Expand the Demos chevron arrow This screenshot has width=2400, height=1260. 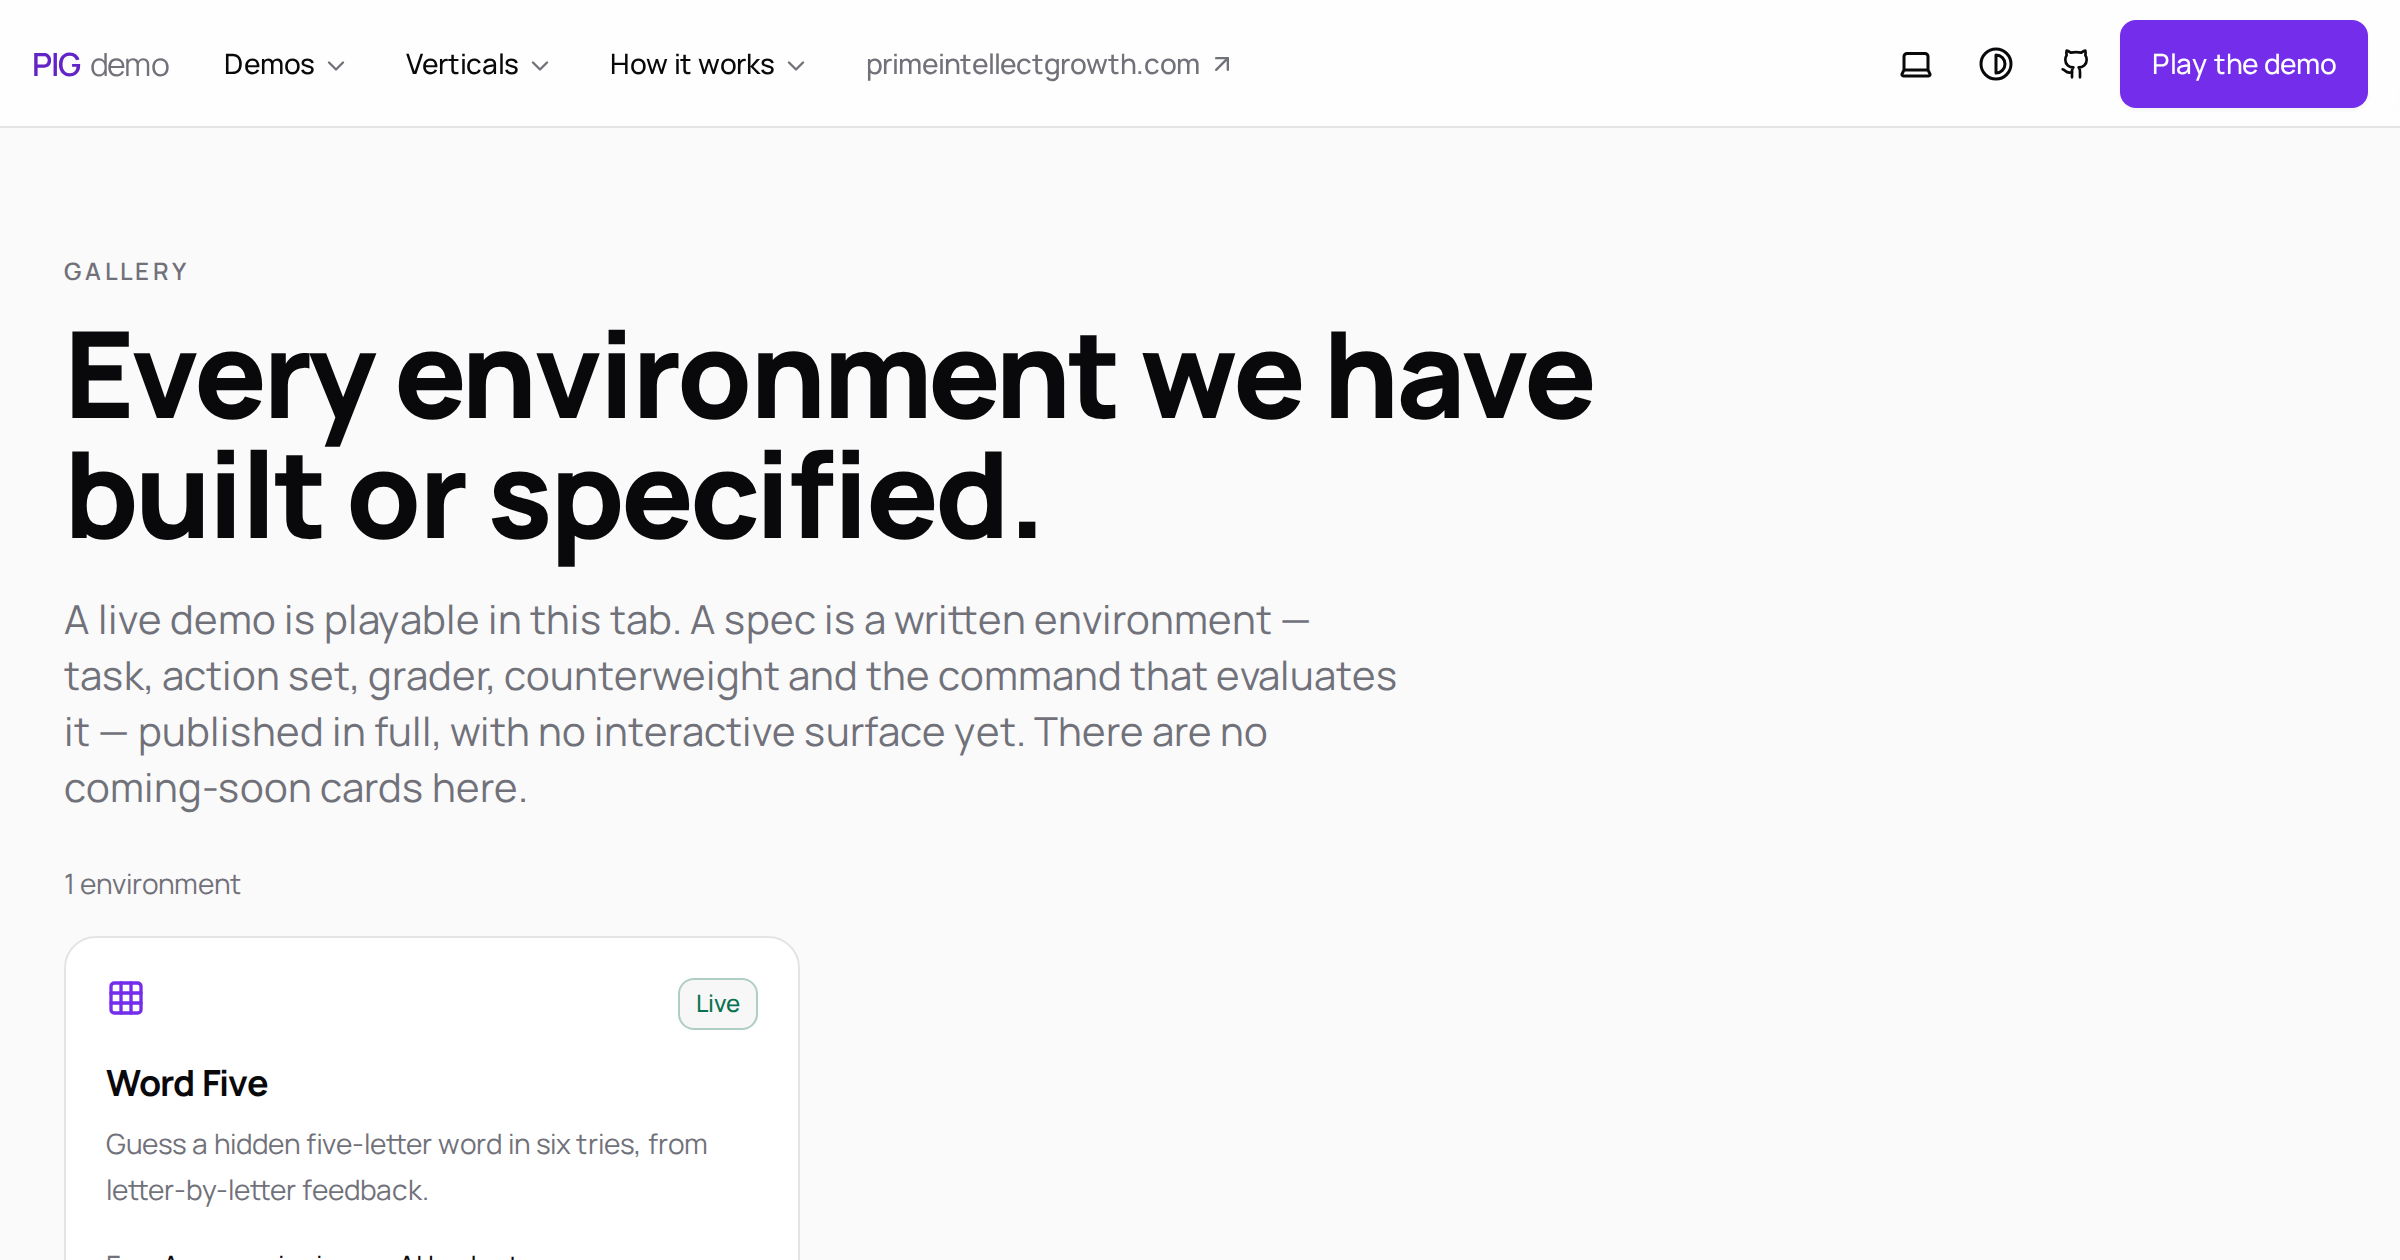[337, 66]
